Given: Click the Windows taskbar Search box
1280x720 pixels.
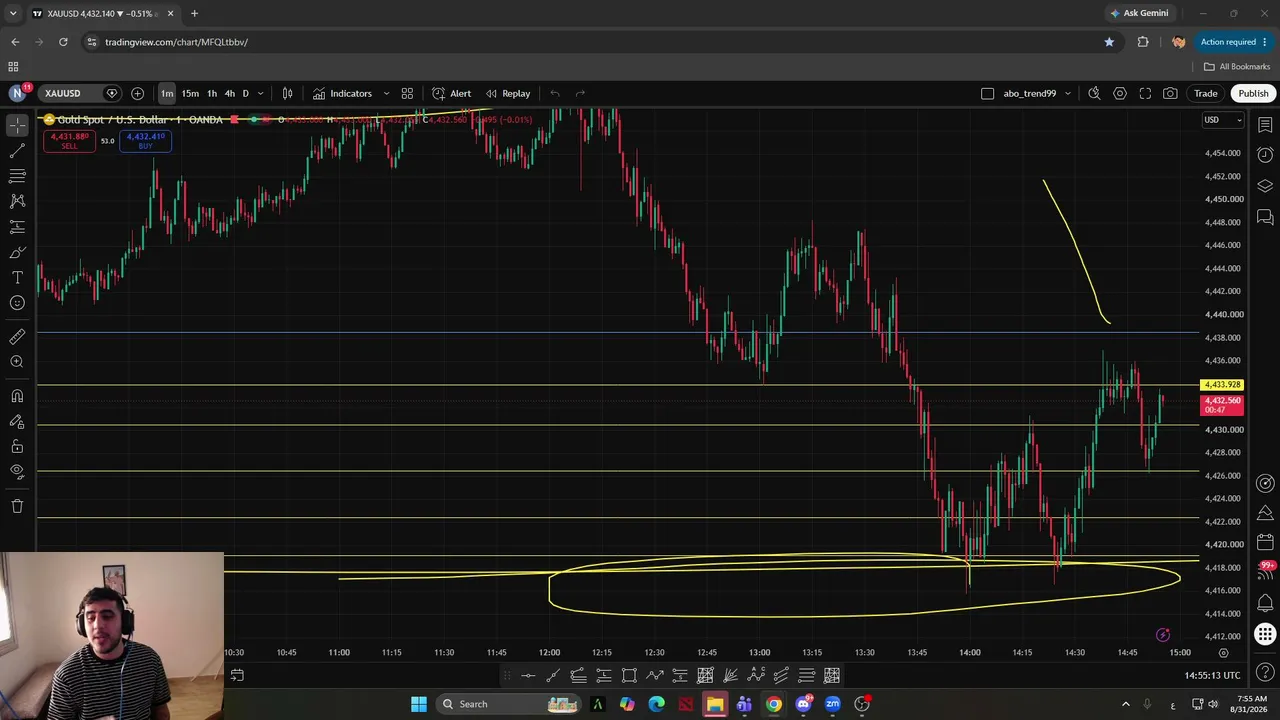Looking at the screenshot, I should [510, 704].
